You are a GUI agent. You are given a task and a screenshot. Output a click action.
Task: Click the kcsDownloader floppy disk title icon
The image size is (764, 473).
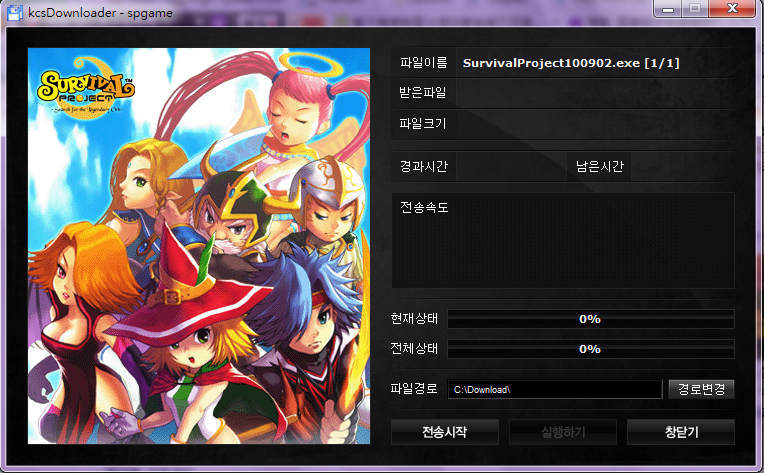pos(15,13)
